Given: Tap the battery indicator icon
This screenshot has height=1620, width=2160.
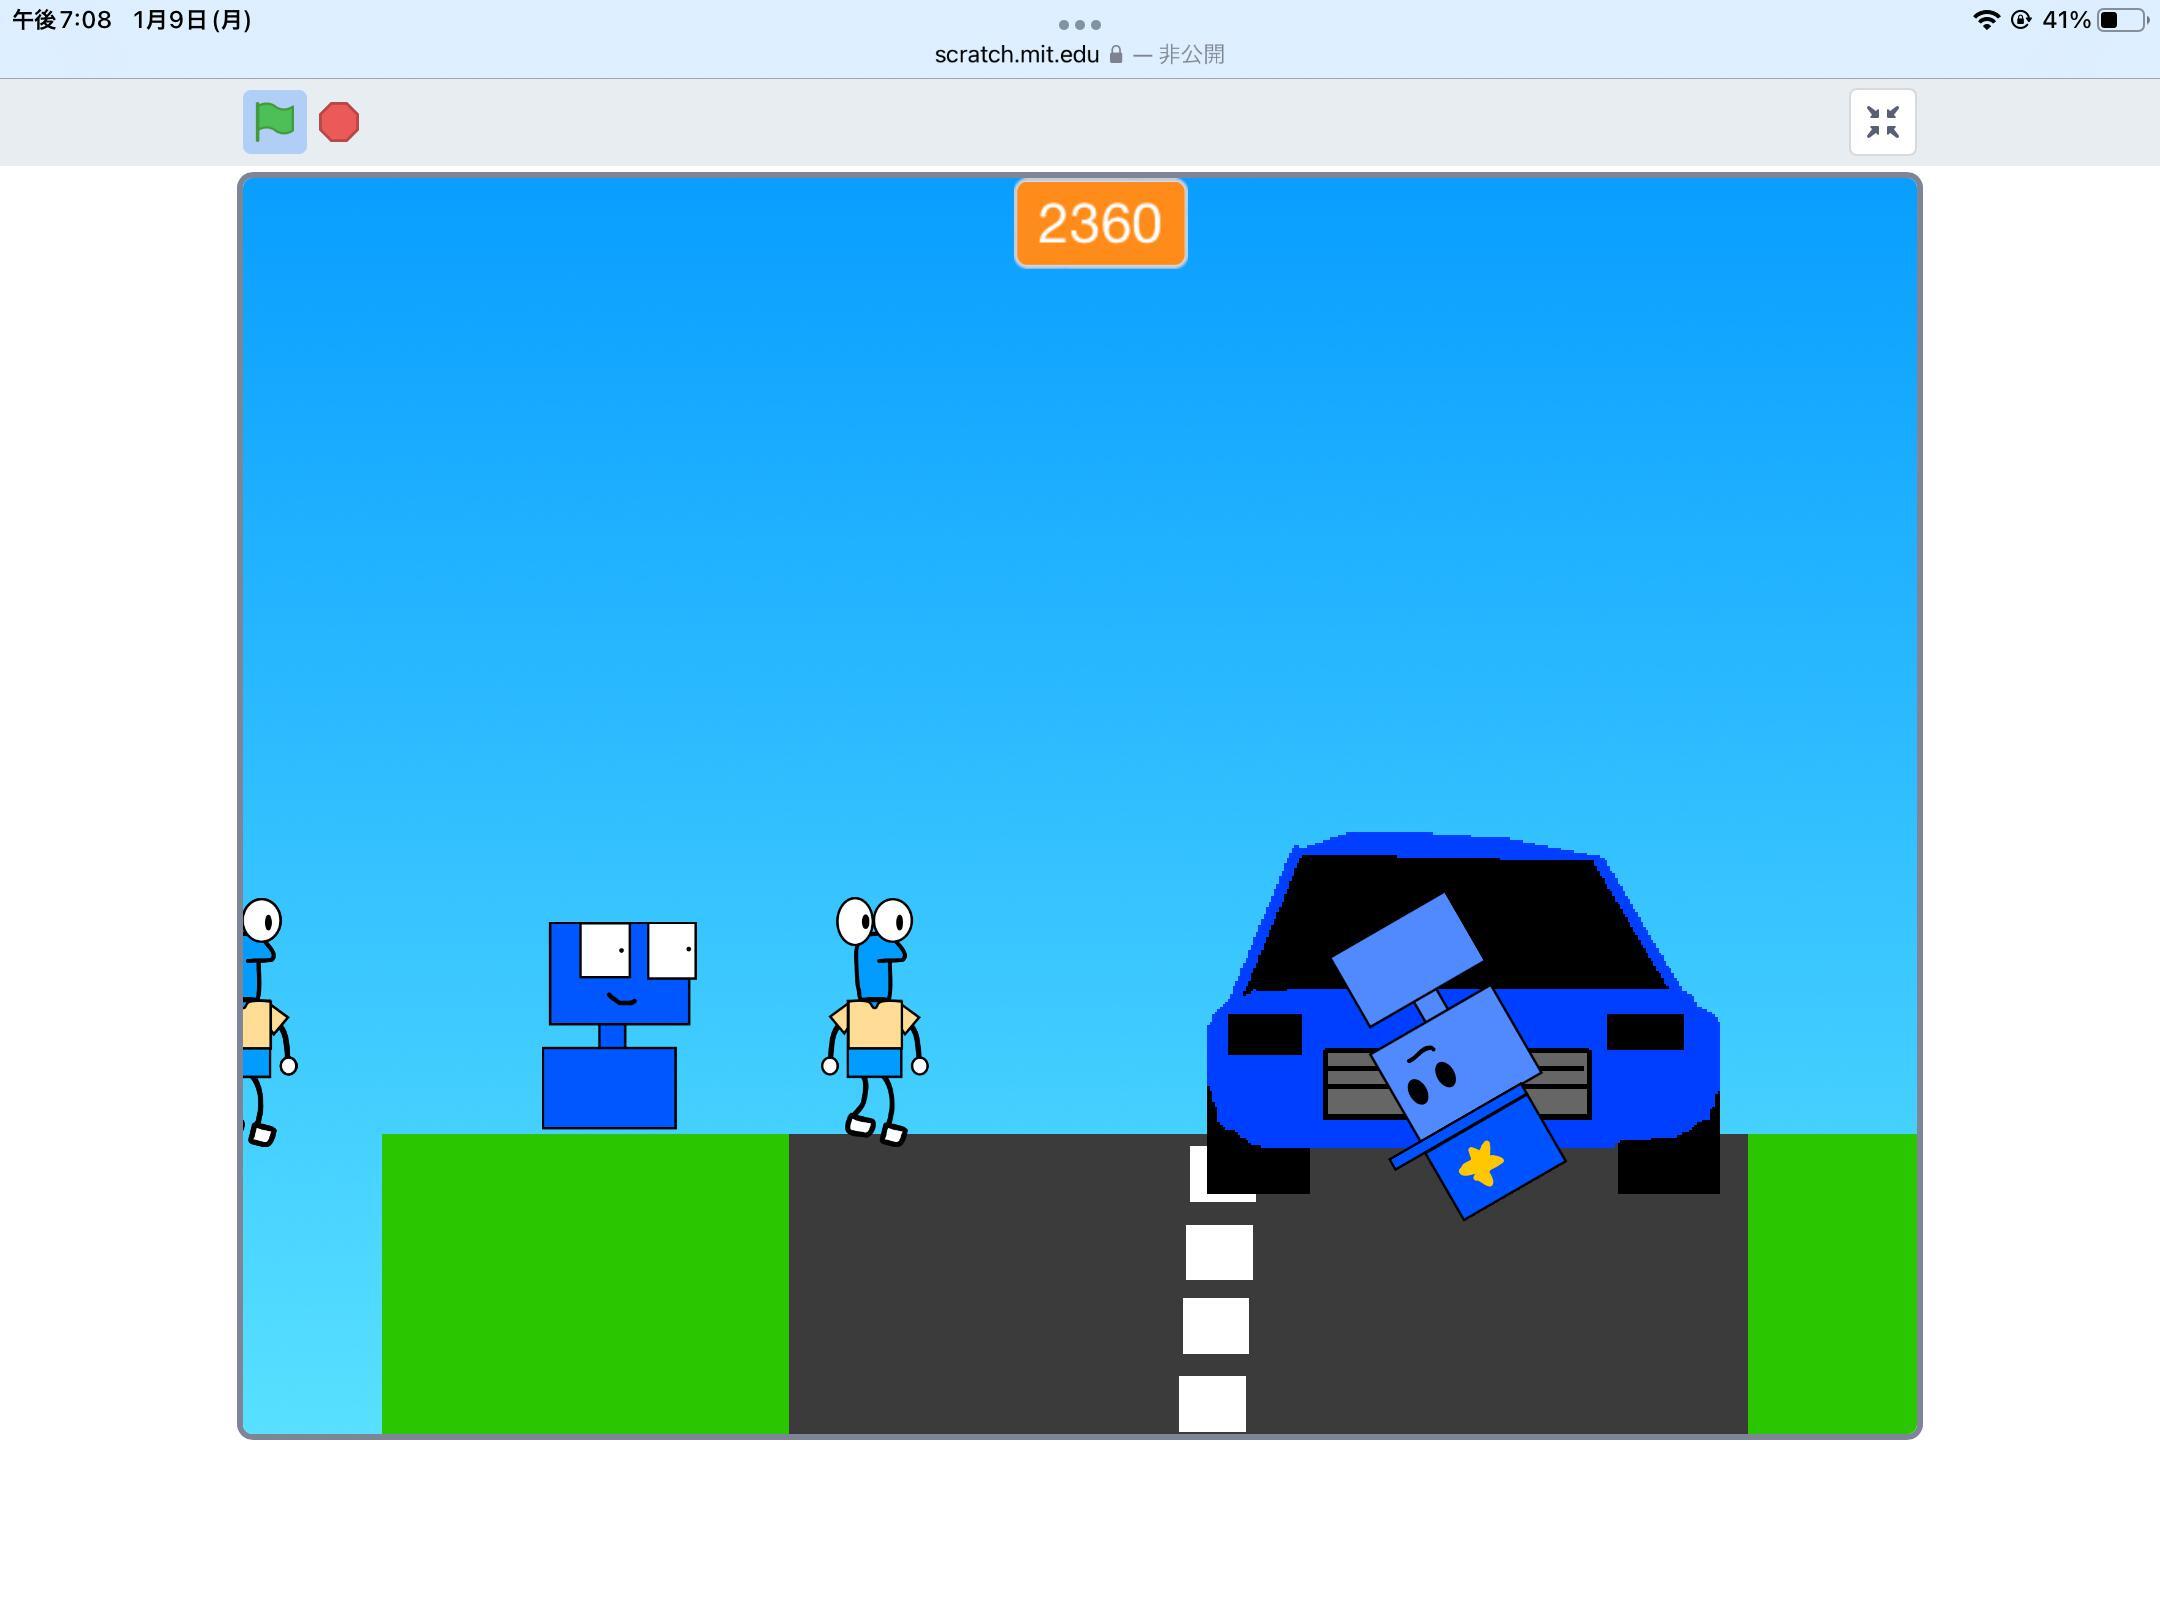Looking at the screenshot, I should click(2121, 20).
